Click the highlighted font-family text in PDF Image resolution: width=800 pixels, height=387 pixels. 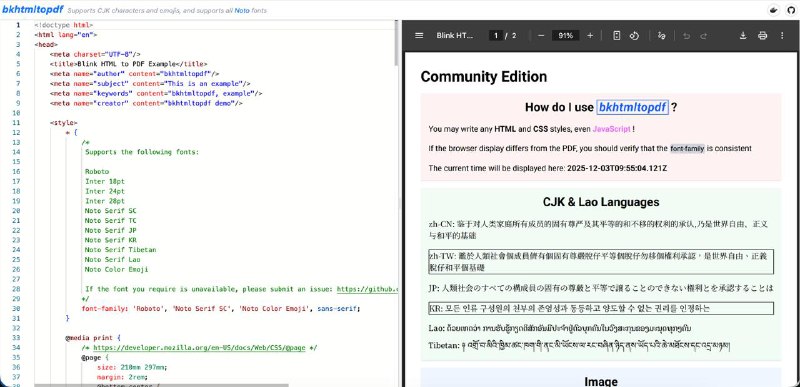pos(687,149)
